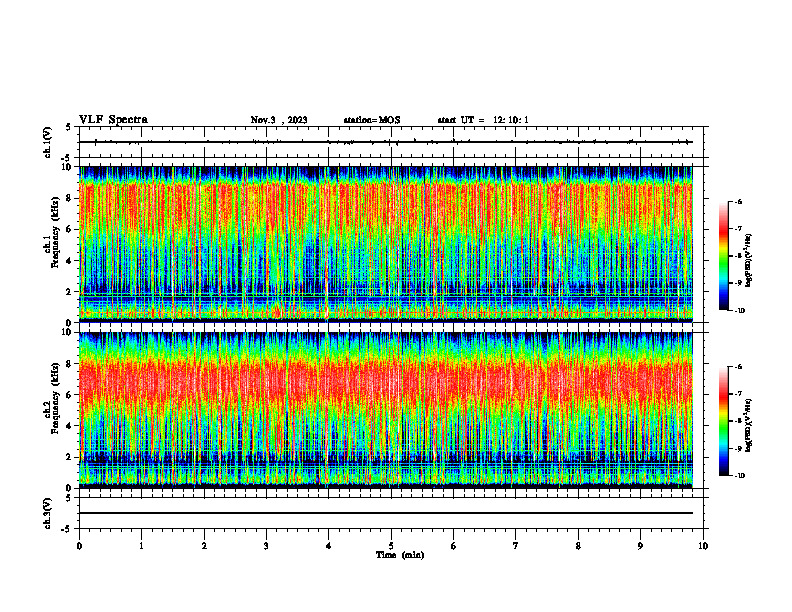
Task: Click the "ch.1(V)" axis label
Action: [x=48, y=142]
